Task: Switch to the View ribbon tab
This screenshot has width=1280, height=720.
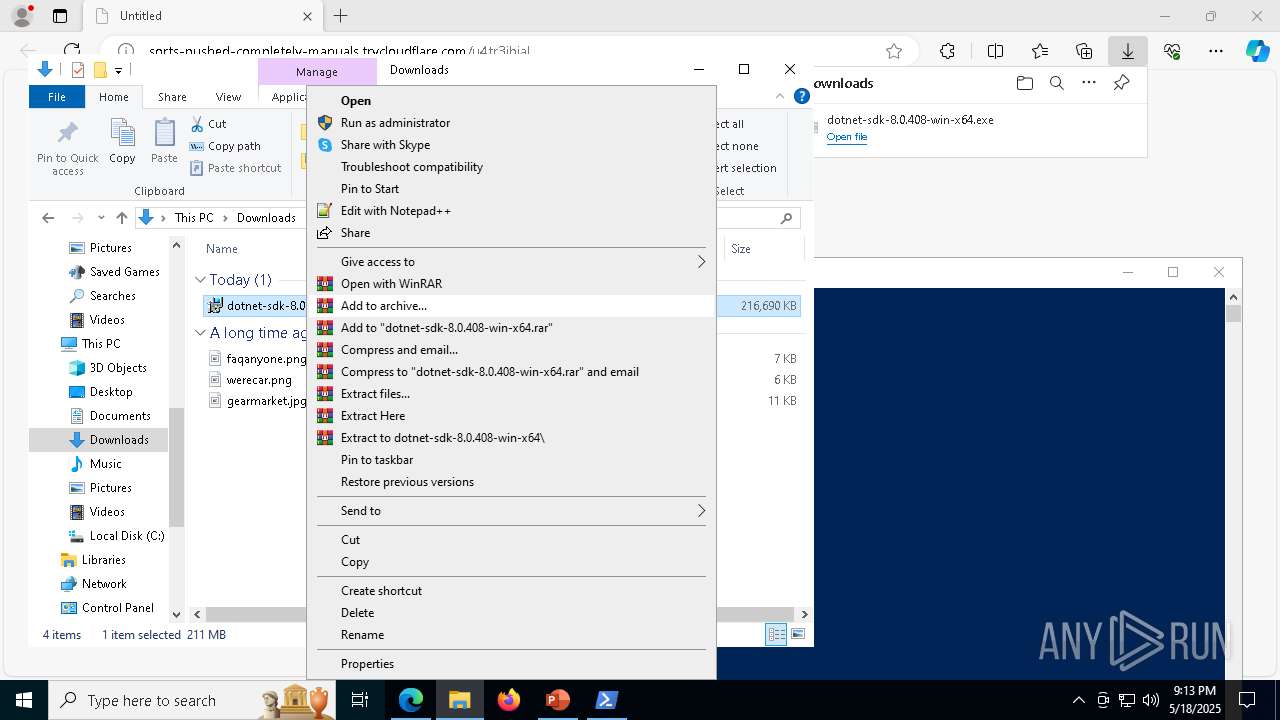Action: point(228,97)
